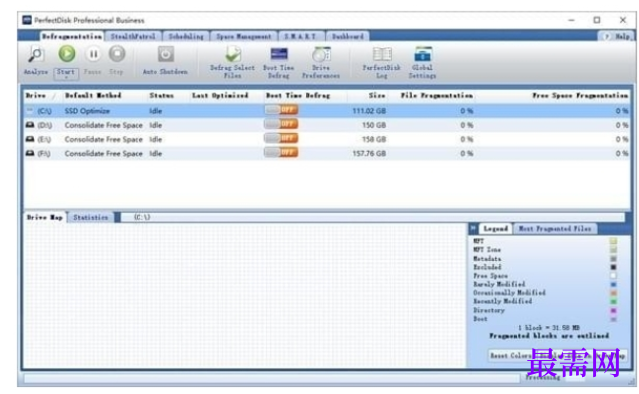Click the PerfectDisk title bar app icon

click(27, 20)
